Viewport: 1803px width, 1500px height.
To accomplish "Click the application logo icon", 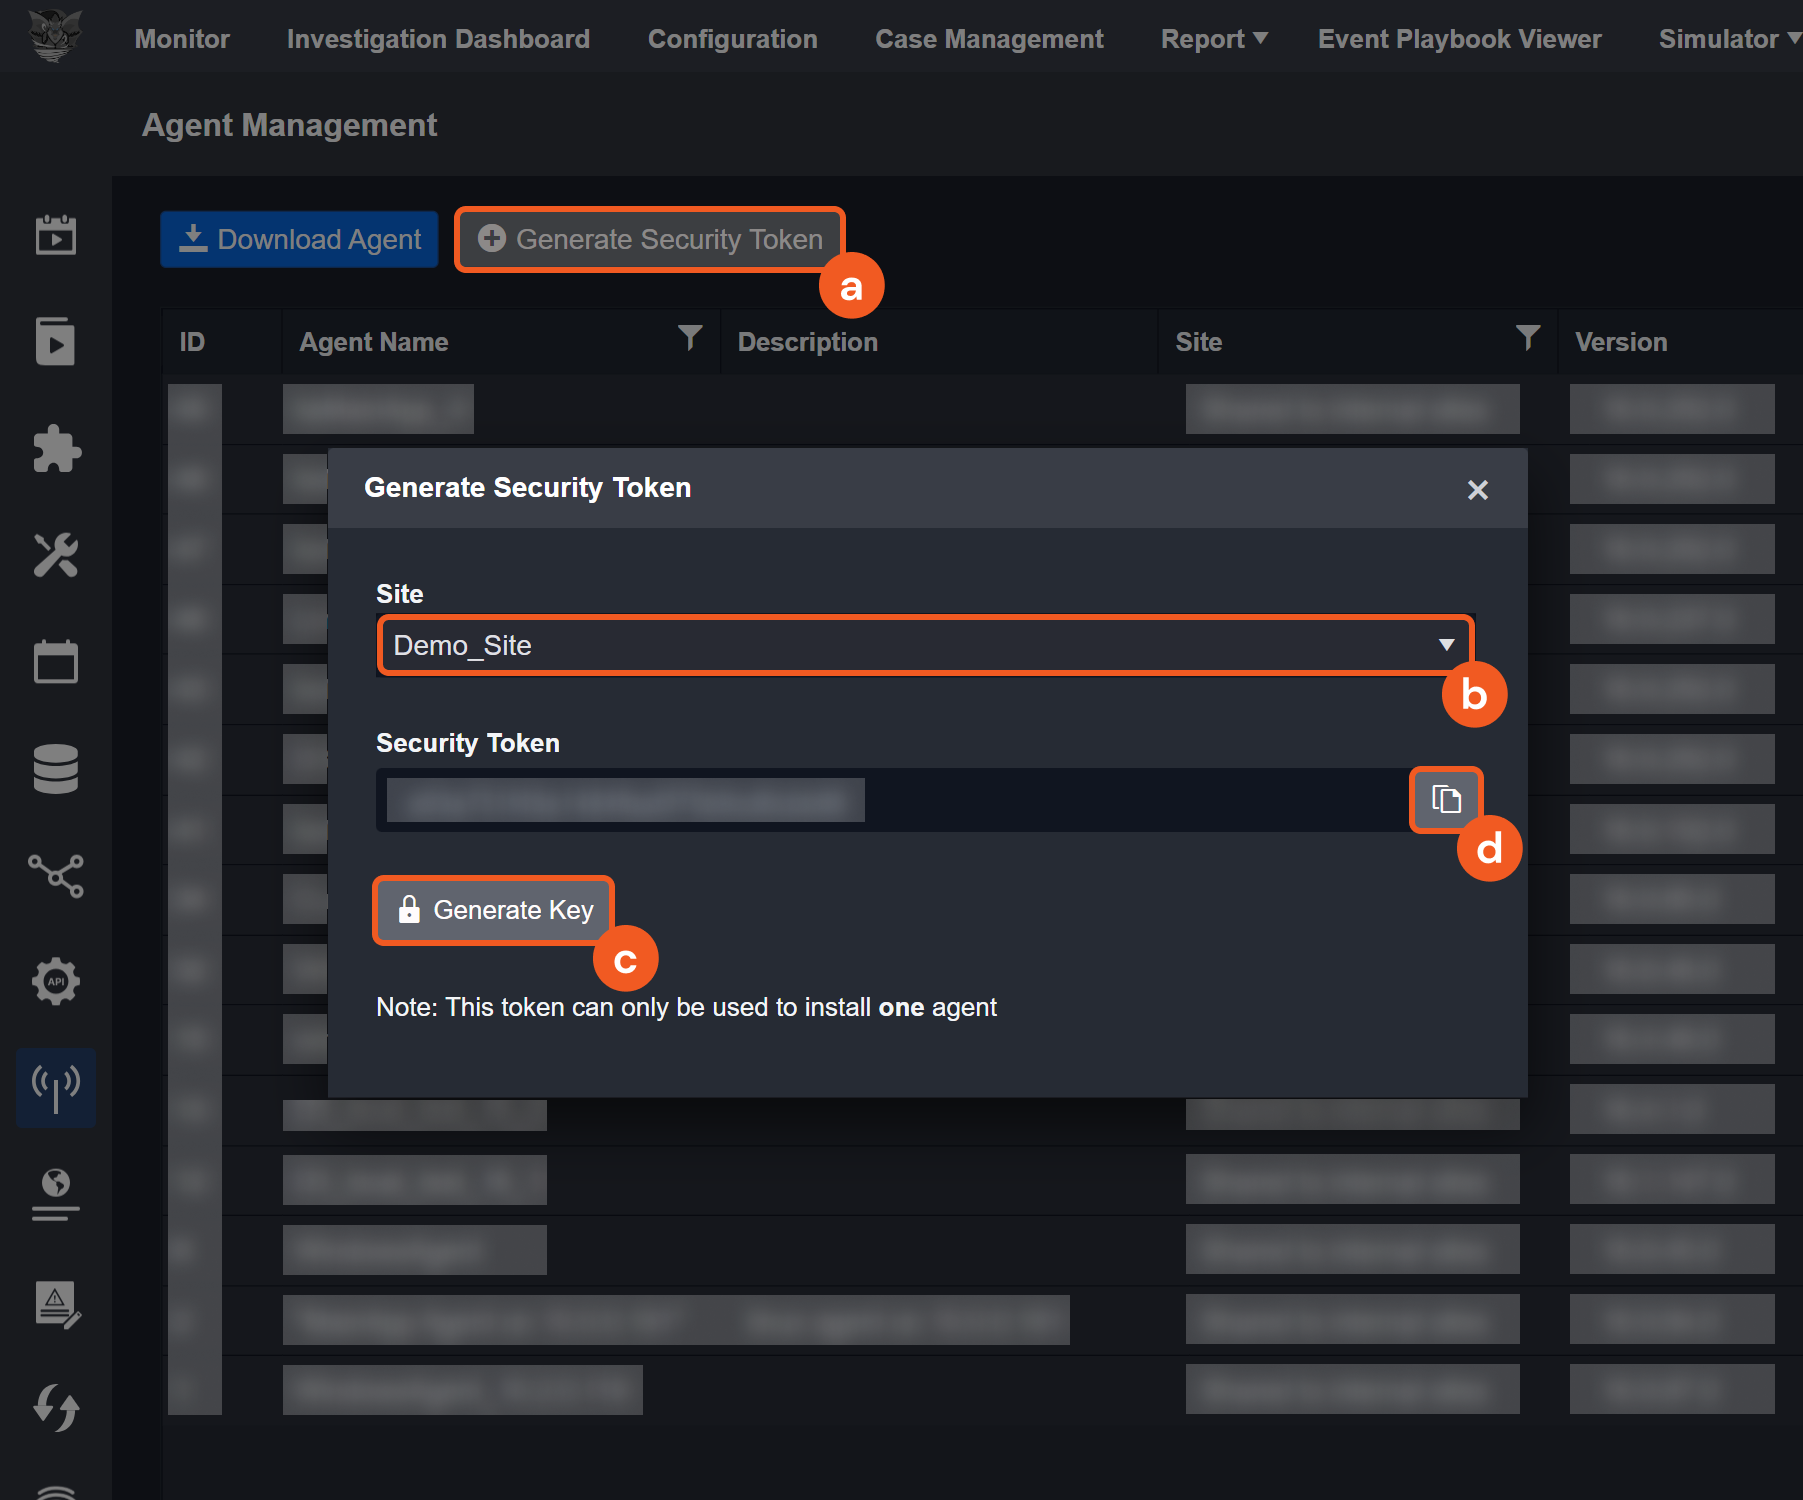I will click(55, 36).
